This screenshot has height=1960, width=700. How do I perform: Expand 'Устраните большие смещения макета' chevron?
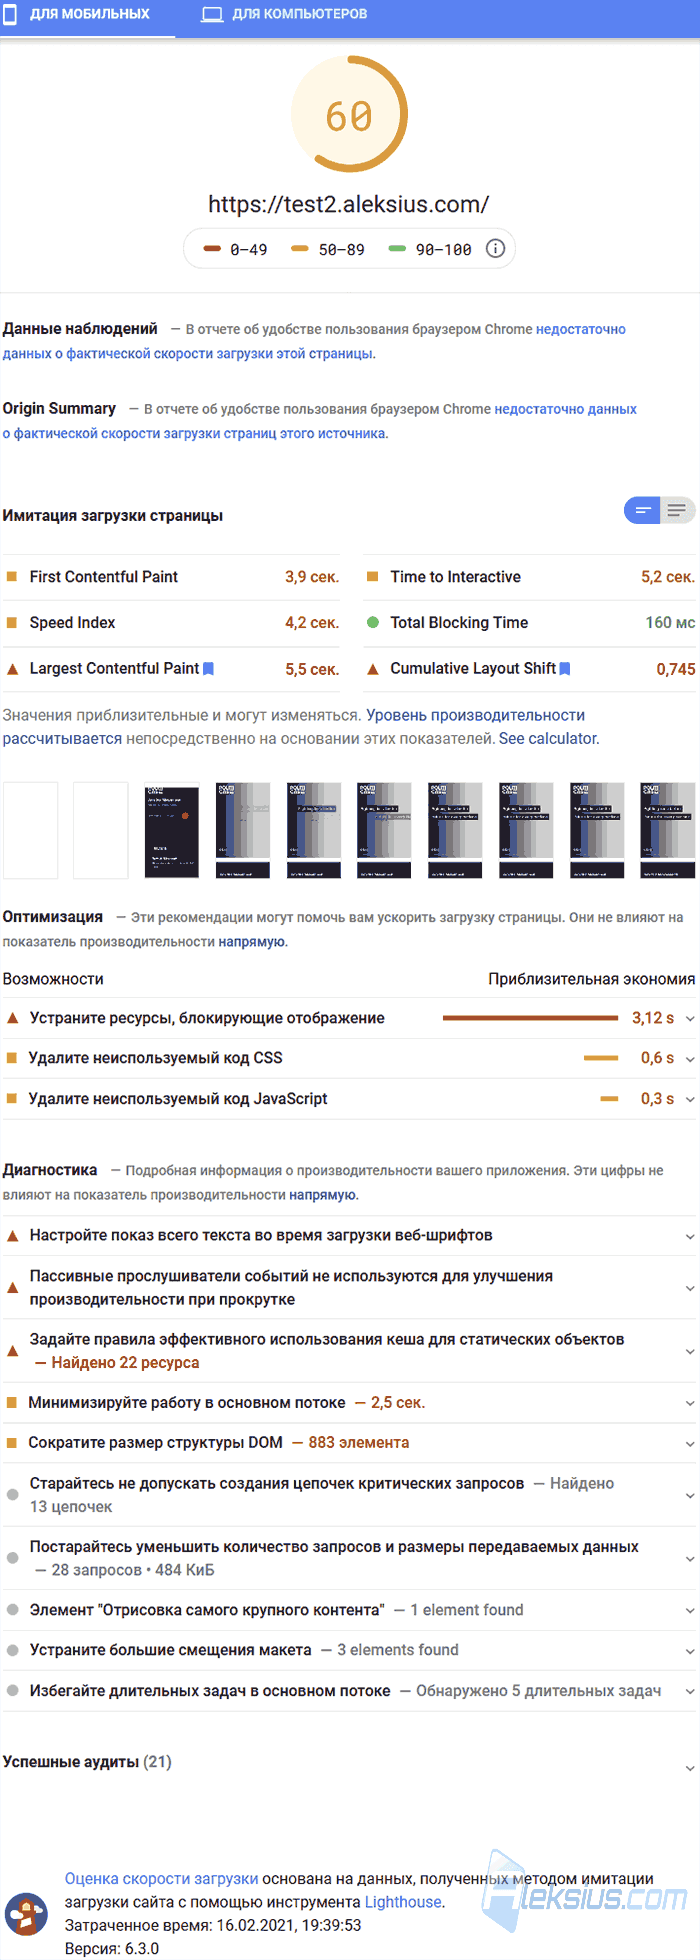coord(689,1651)
